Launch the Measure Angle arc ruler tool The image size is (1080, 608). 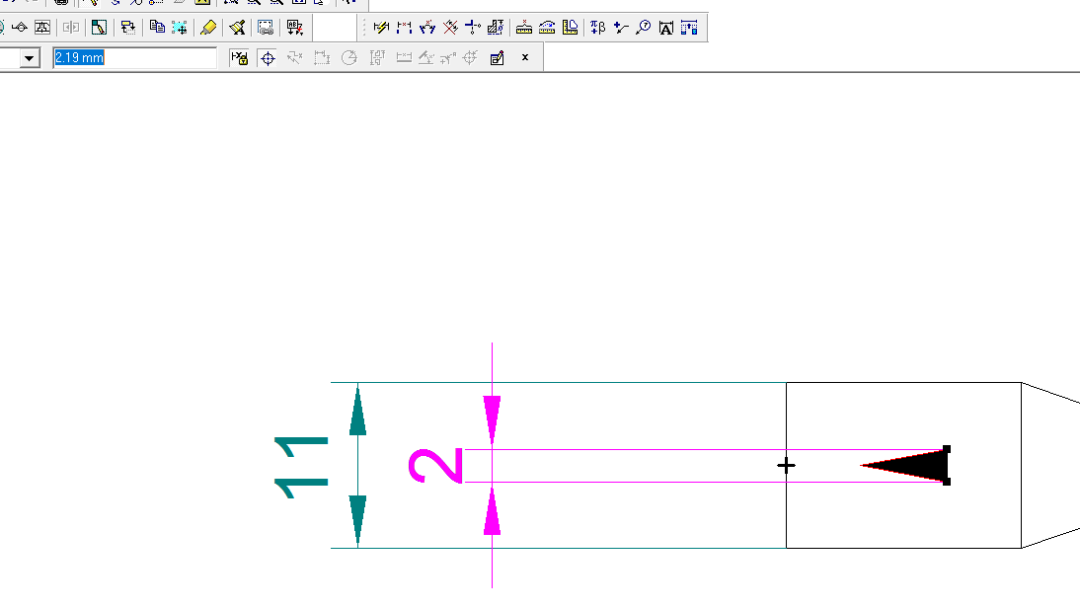[x=547, y=28]
